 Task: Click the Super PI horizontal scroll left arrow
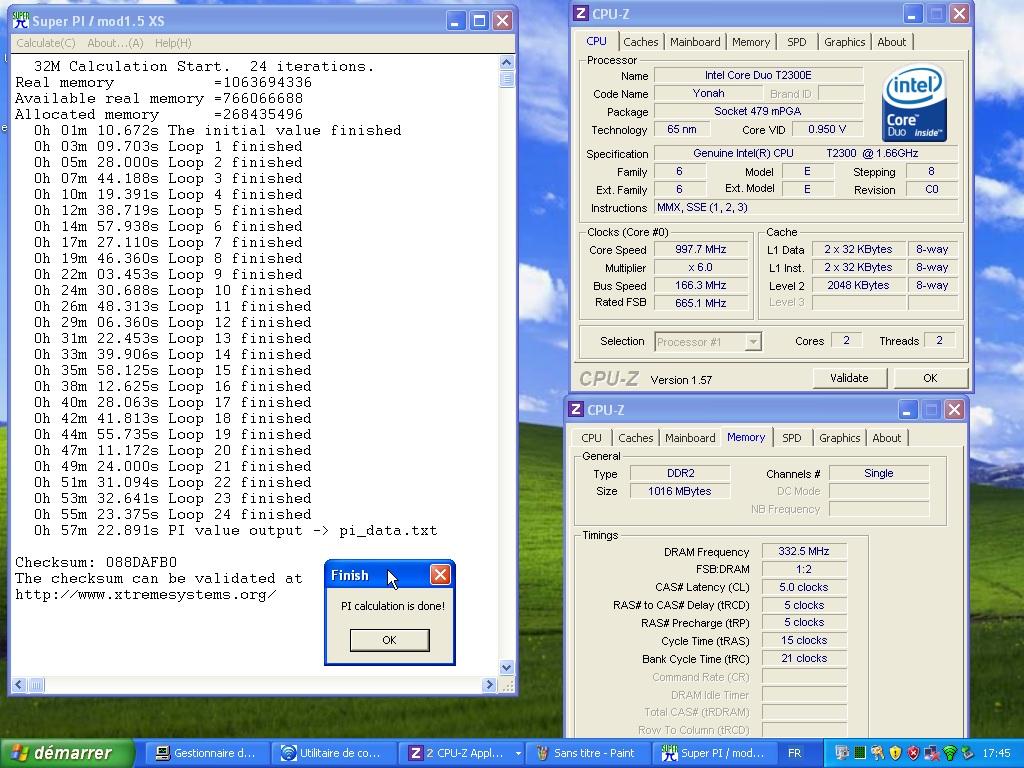[x=18, y=684]
